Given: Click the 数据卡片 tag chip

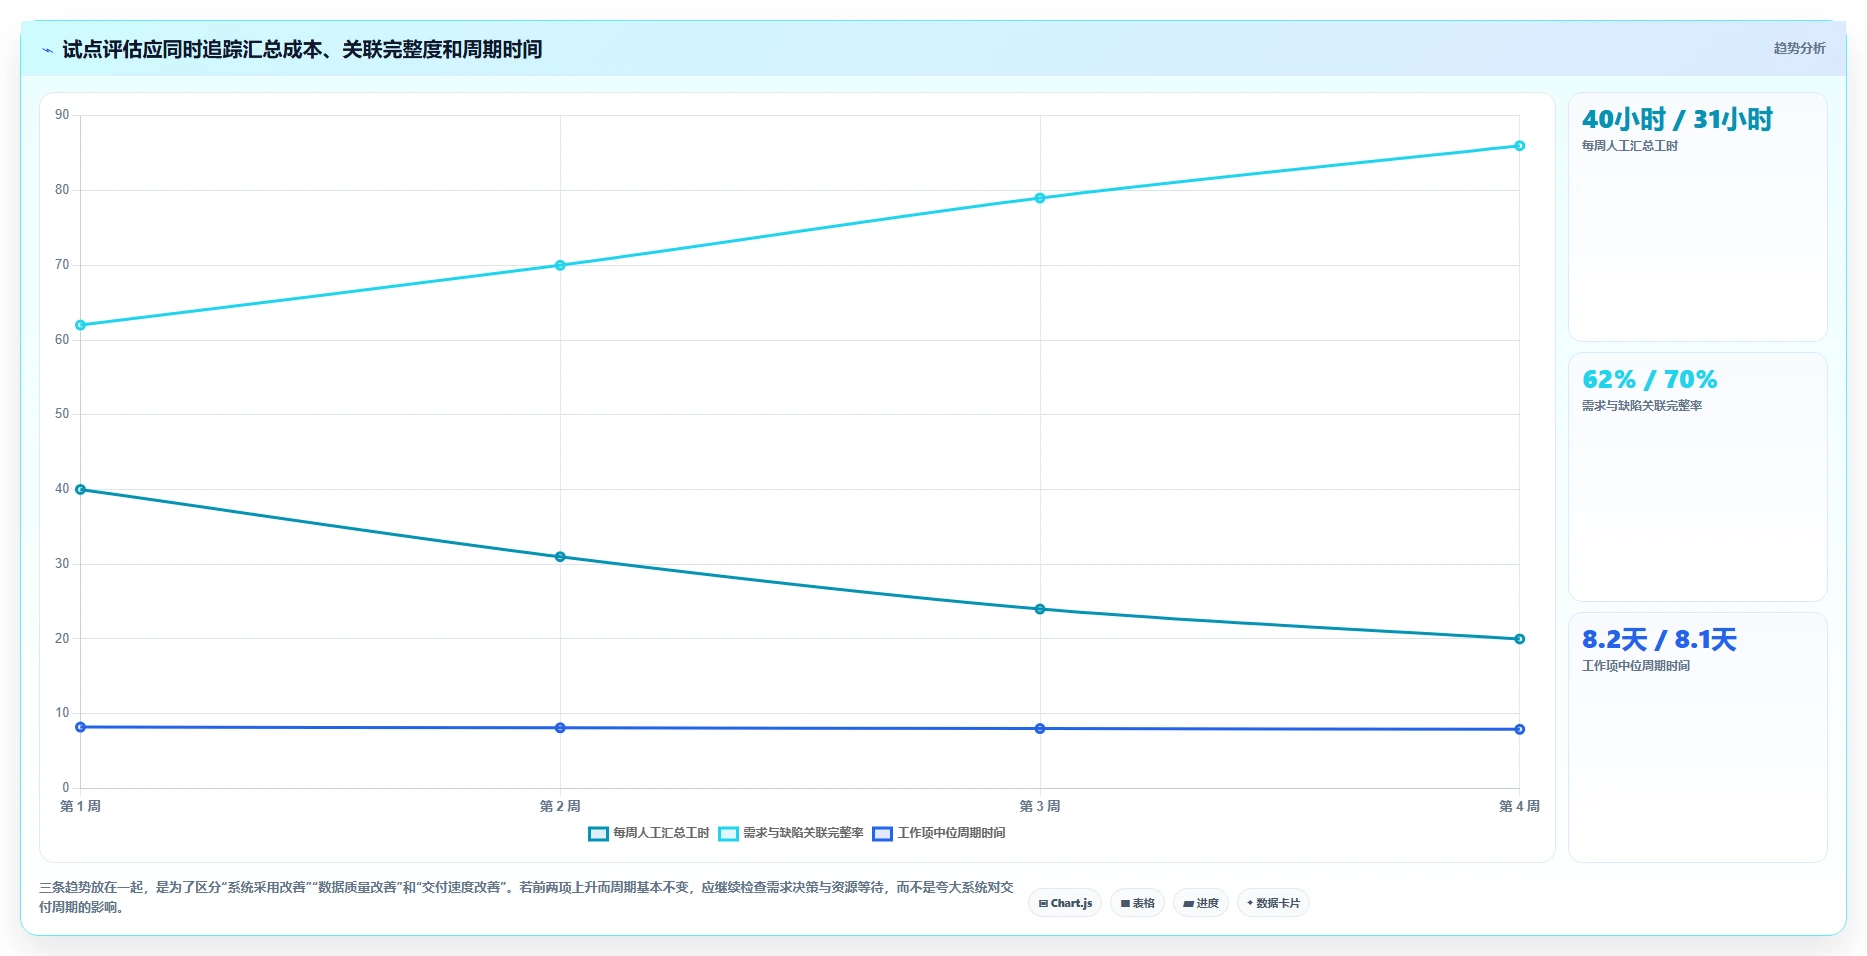Looking at the screenshot, I should click(x=1273, y=903).
